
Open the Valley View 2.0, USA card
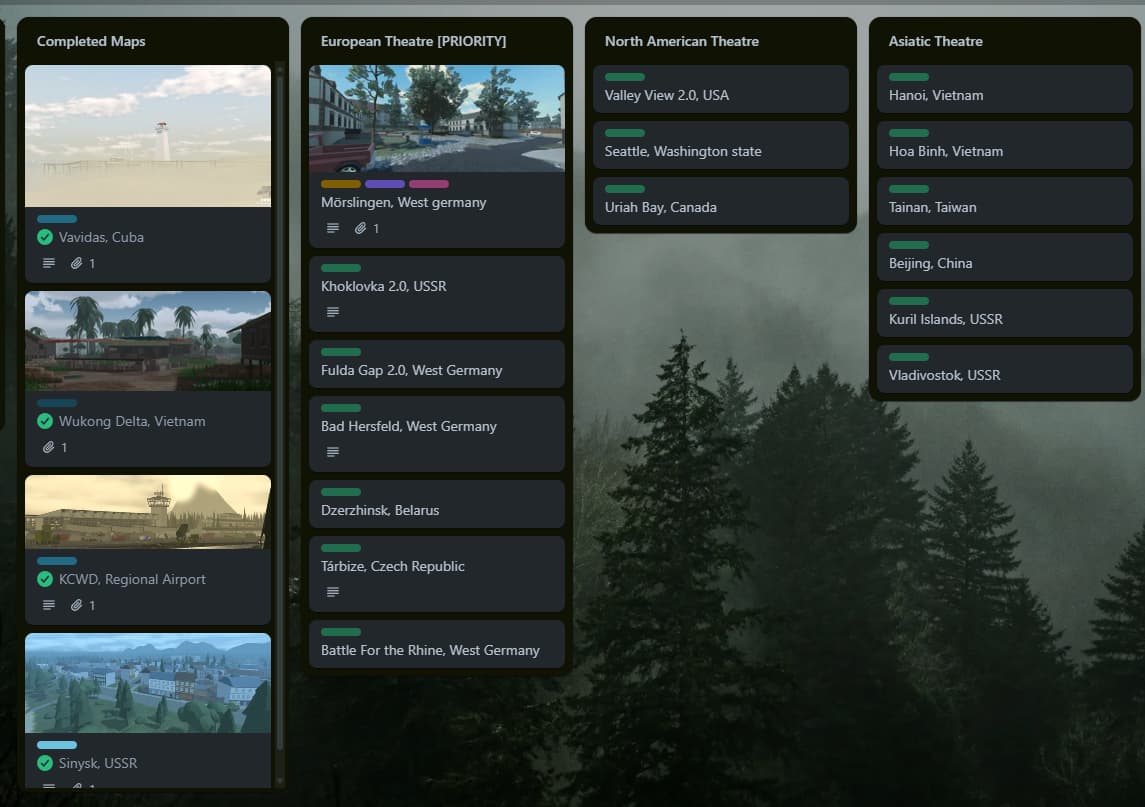click(721, 89)
